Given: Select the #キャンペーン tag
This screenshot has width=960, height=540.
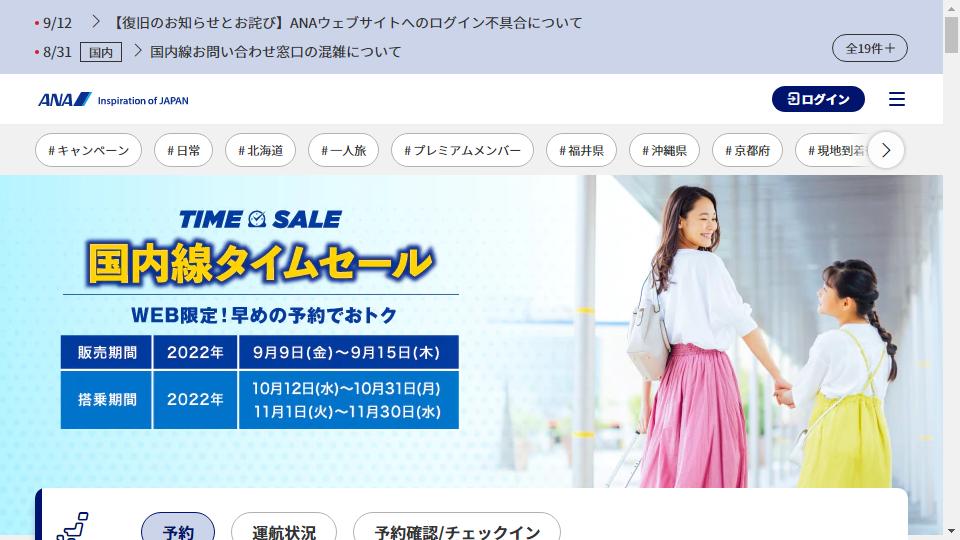Looking at the screenshot, I should click(x=88, y=151).
